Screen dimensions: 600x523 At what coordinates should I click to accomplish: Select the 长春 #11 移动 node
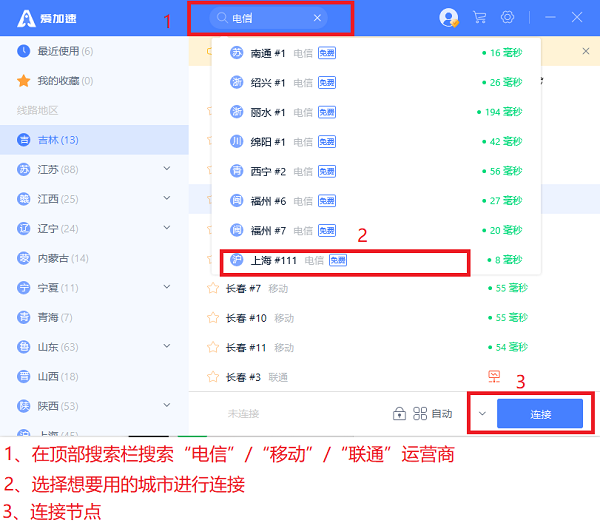[394, 347]
